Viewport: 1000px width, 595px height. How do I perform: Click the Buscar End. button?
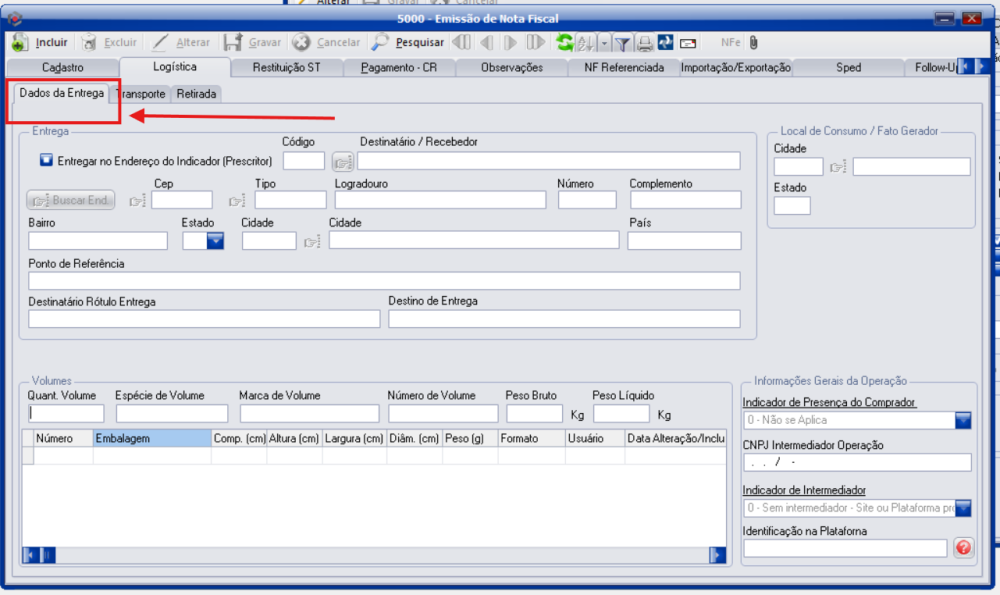tap(72, 200)
